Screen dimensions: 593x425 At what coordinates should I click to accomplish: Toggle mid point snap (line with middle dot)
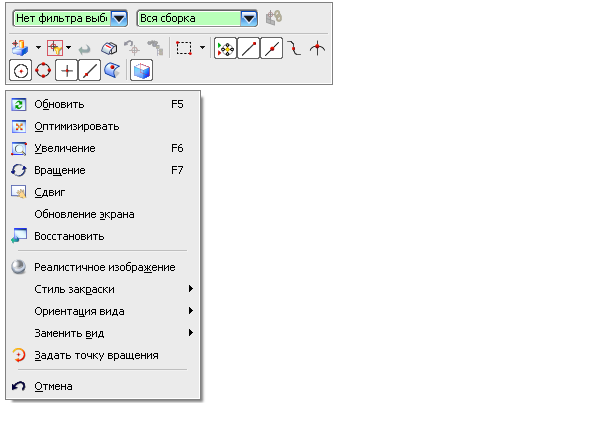point(272,48)
